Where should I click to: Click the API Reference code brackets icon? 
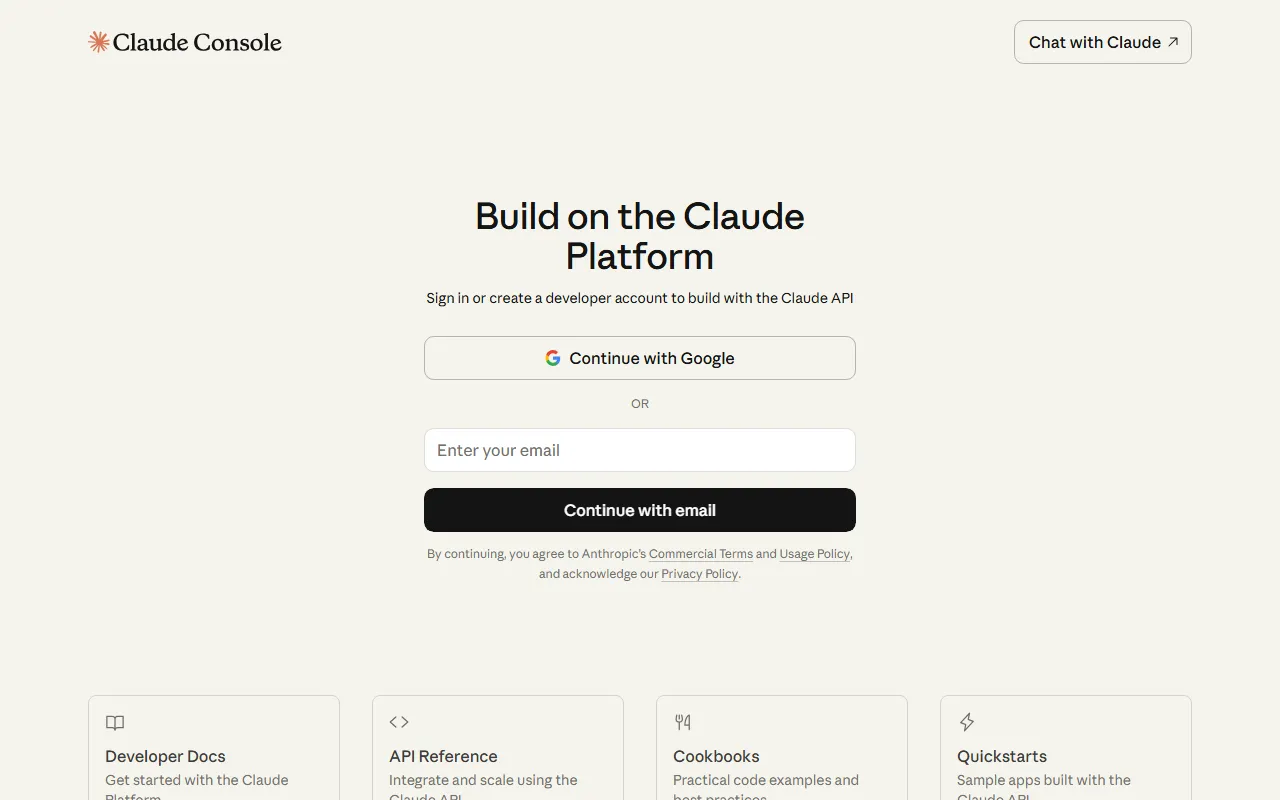399,722
